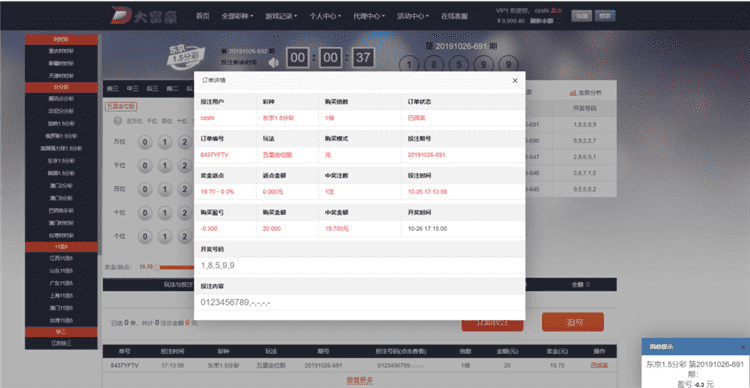Open 台湾11选5 in the sidebar
This screenshot has width=750, height=388.
(x=61, y=321)
